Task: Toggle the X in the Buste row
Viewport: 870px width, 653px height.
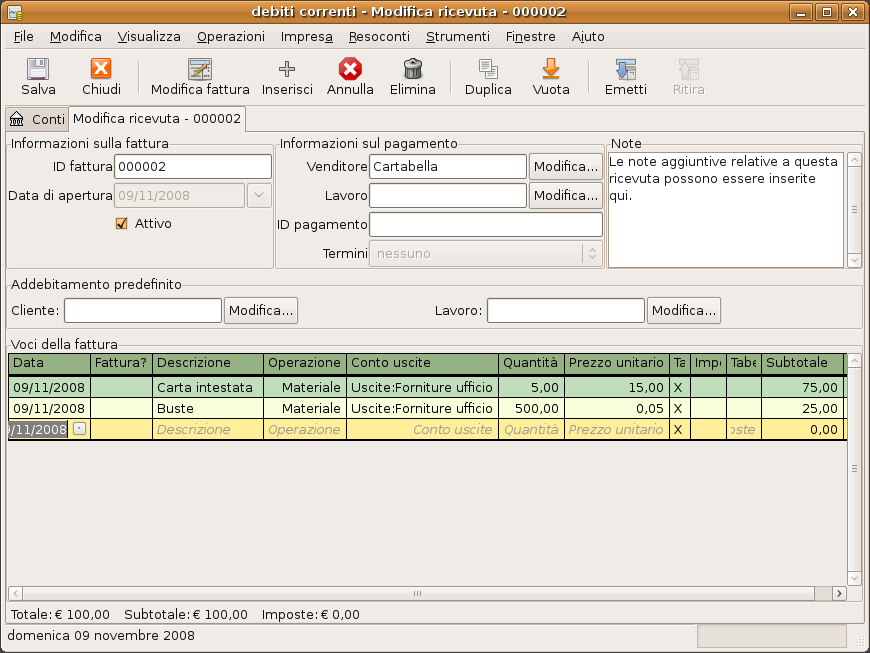Action: pyautogui.click(x=678, y=408)
